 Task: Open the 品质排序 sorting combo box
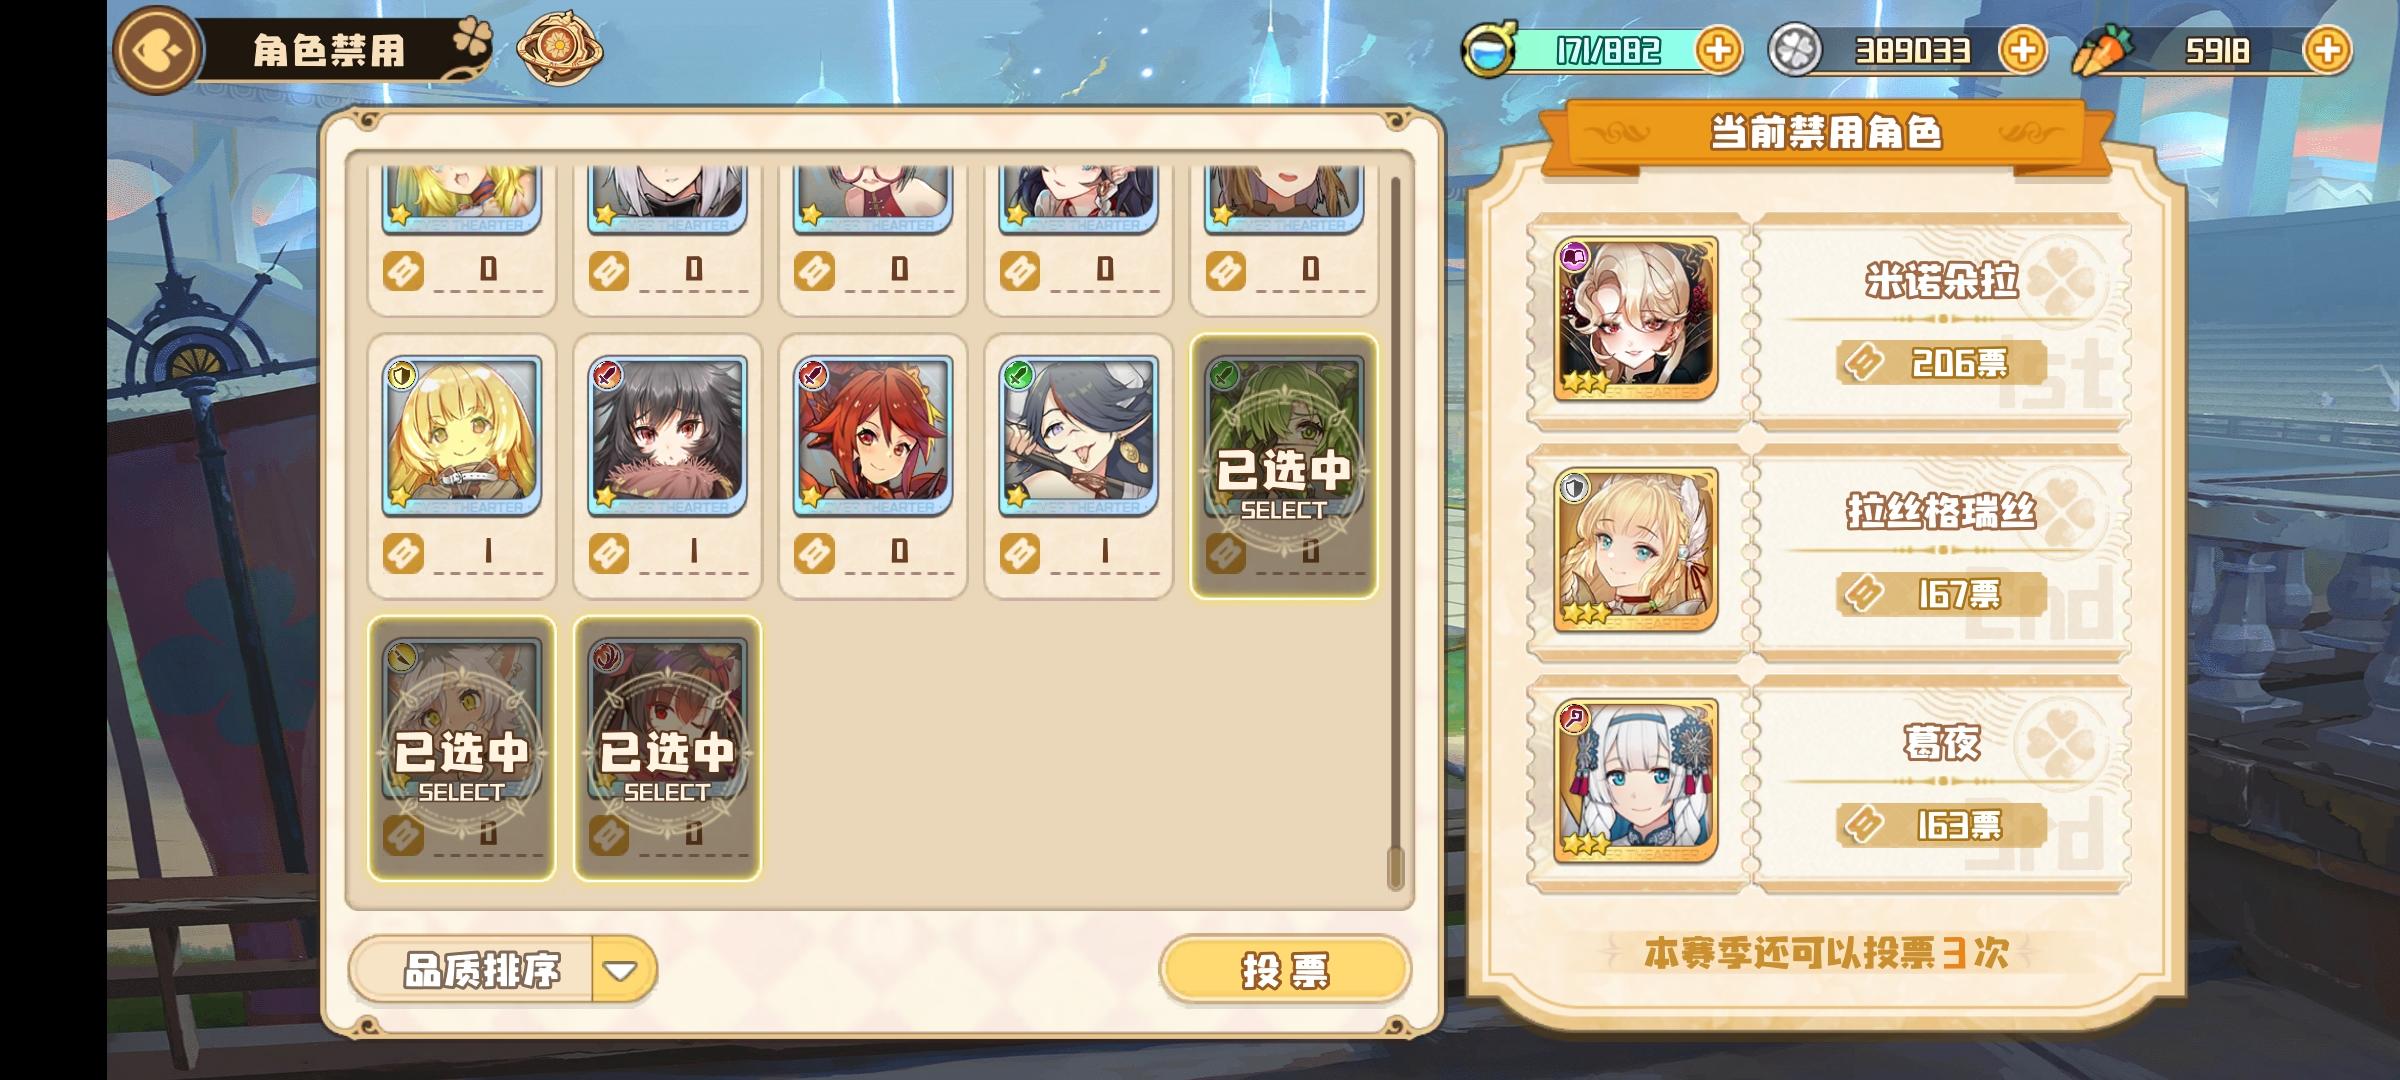click(x=503, y=970)
